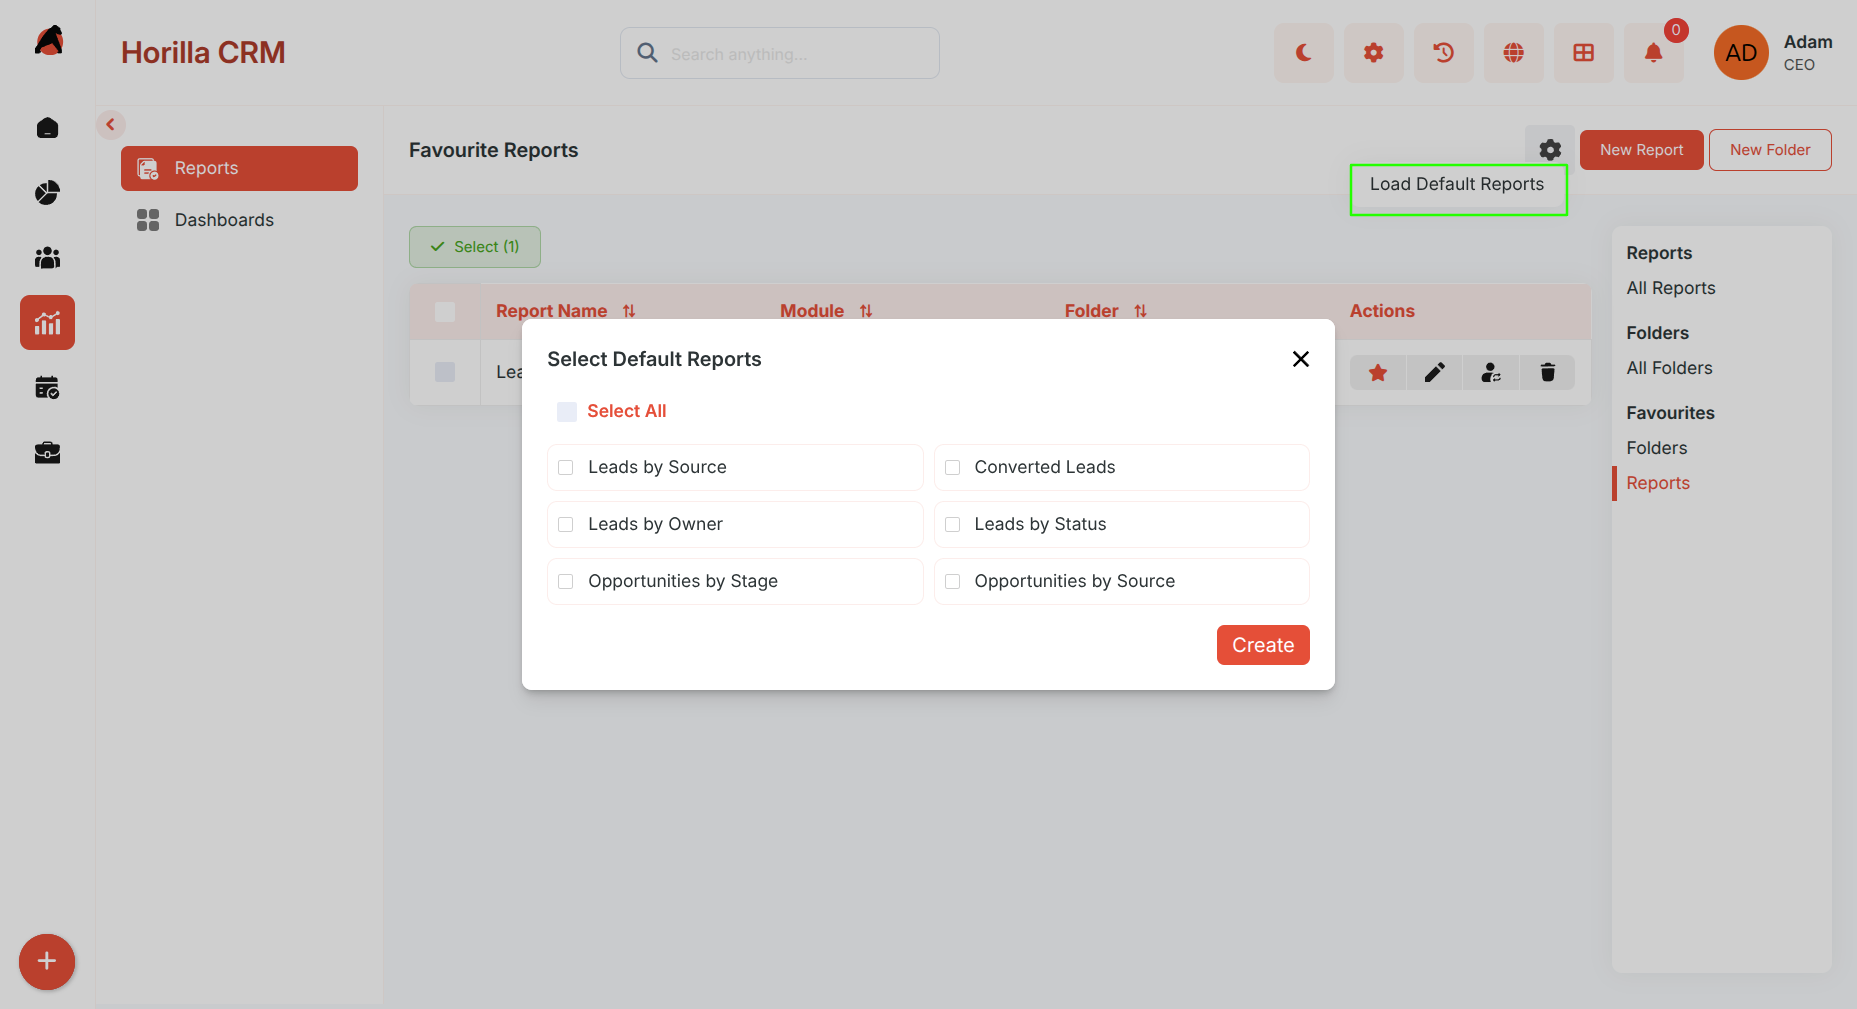
Task: Open the Favourite Reports gear settings
Action: click(x=1549, y=150)
